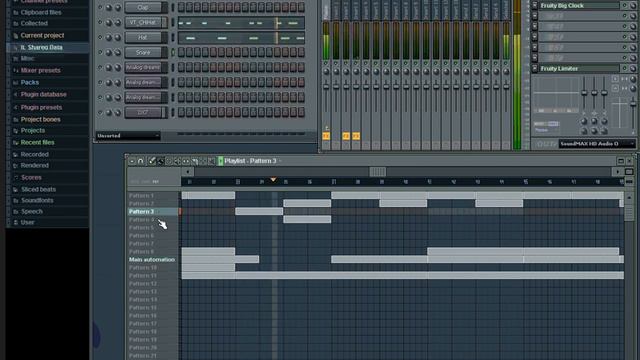Adjust Fruity Limiter mix level knob
Screen dimensions: 640x360
pos(633,69)
